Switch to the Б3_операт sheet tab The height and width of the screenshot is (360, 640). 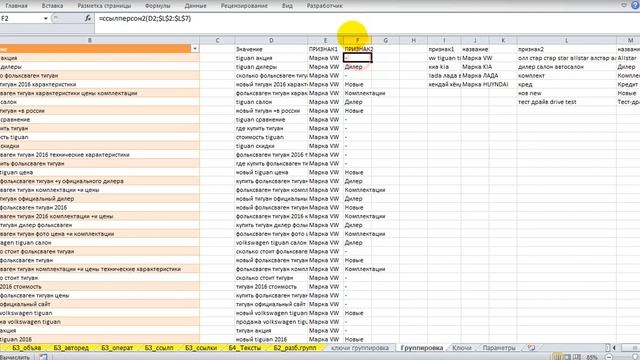[117, 348]
